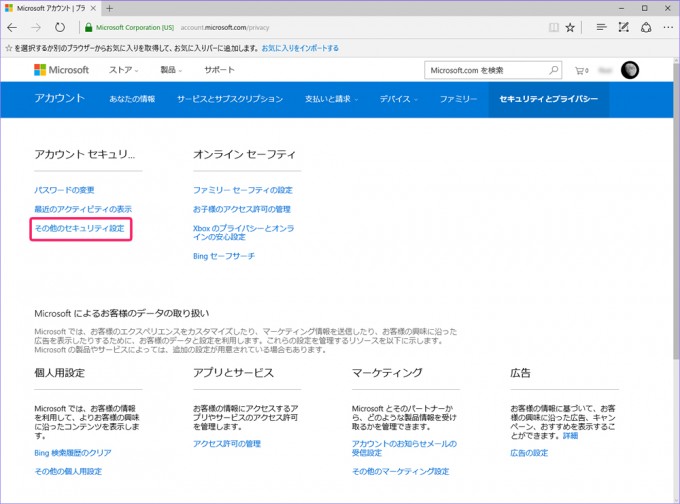Viewport: 680px width, 504px height.
Task: Click the green padlock security icon
Action: point(88,28)
